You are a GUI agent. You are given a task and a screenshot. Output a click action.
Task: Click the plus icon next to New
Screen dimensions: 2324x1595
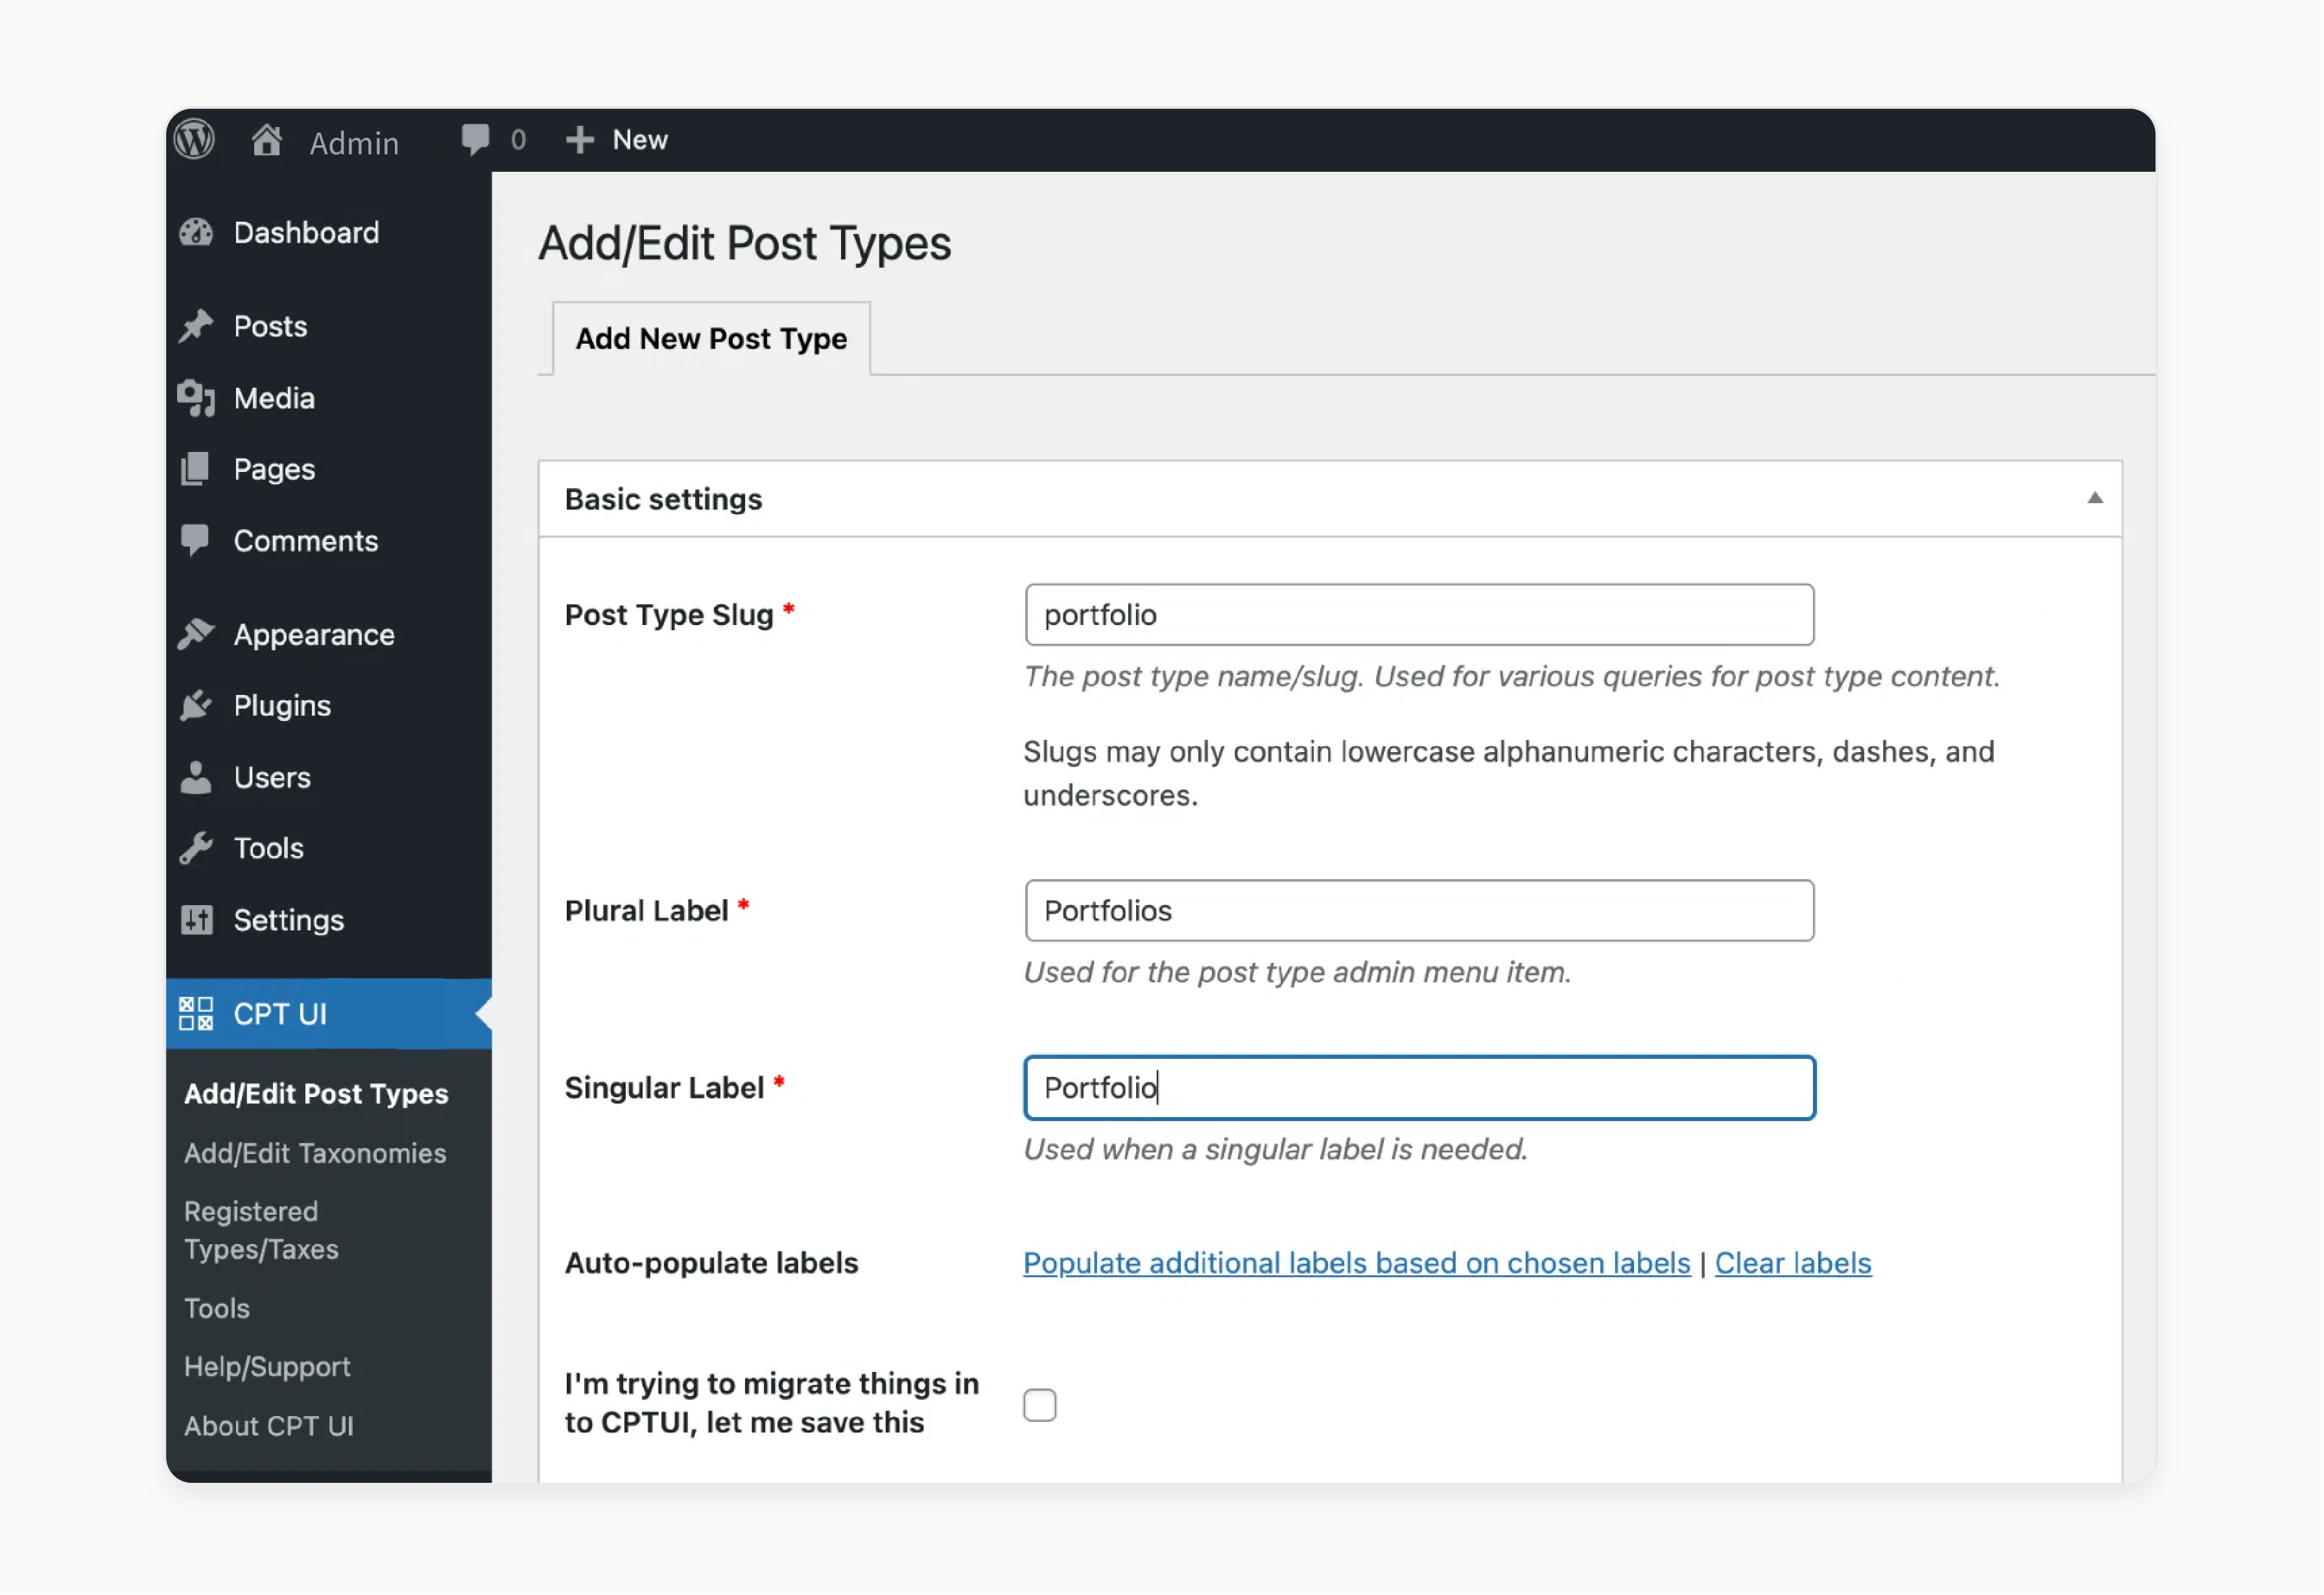click(580, 140)
